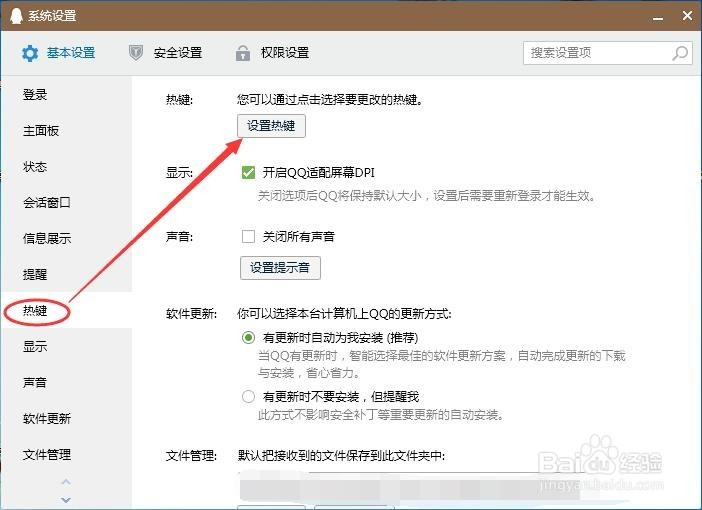This screenshot has width=702, height=510.
Task: Click the 文件管理: section label
Action: [191, 456]
